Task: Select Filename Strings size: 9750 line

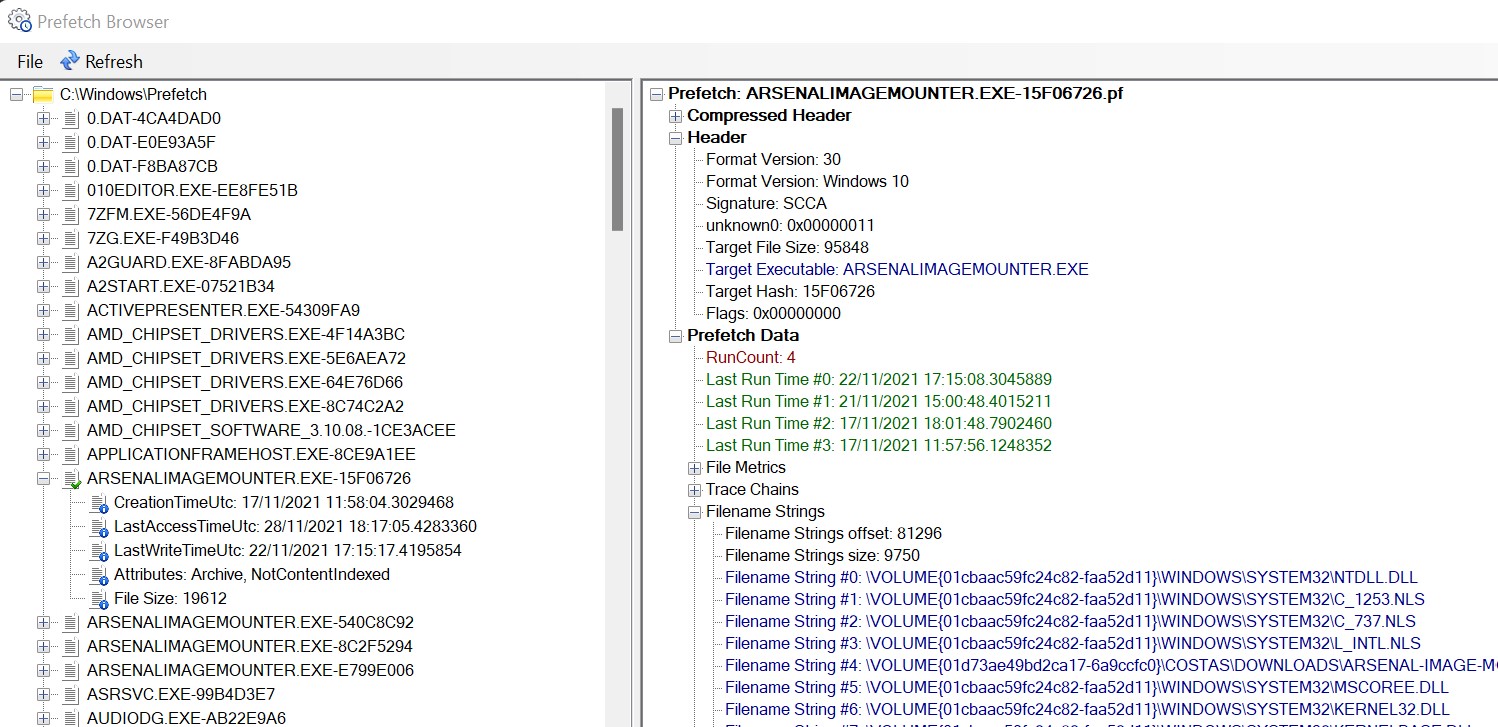Action: pyautogui.click(x=822, y=555)
